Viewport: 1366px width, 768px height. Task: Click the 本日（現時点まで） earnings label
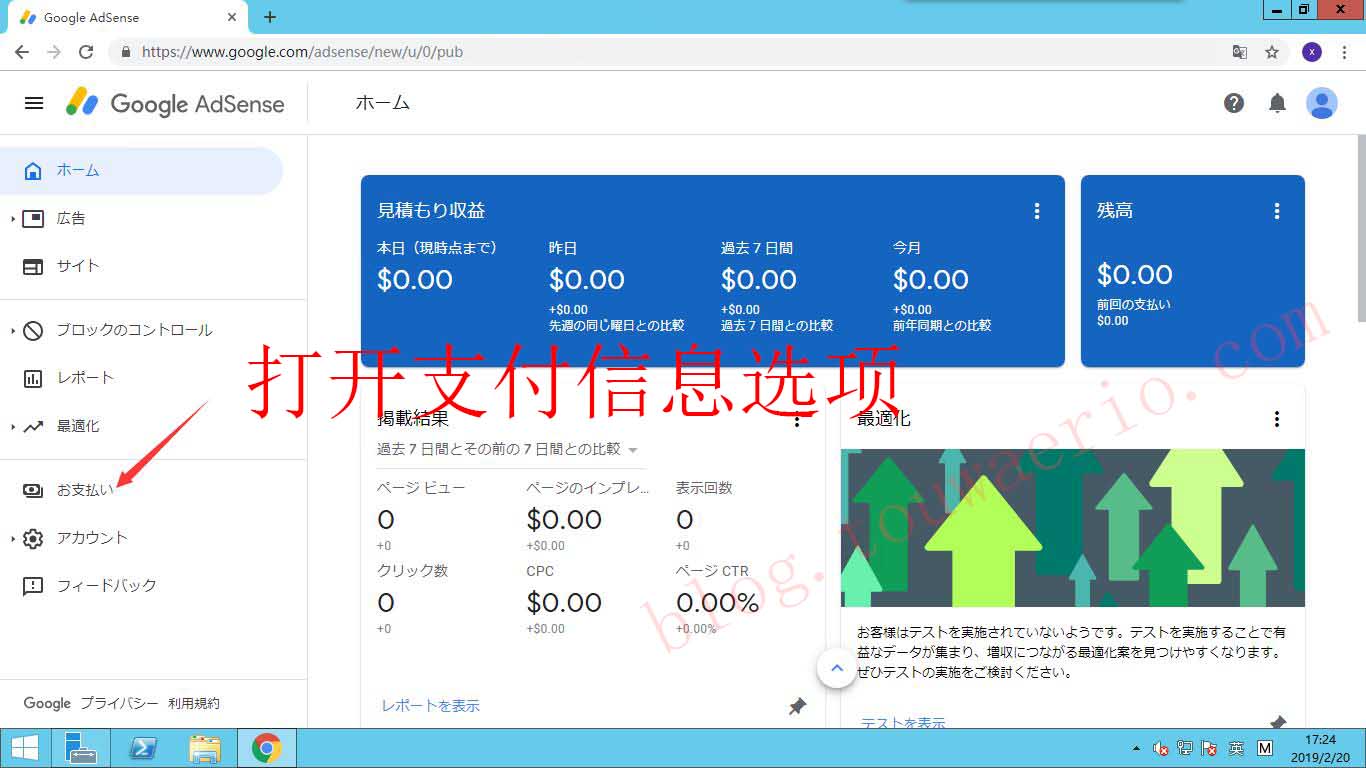pyautogui.click(x=437, y=248)
